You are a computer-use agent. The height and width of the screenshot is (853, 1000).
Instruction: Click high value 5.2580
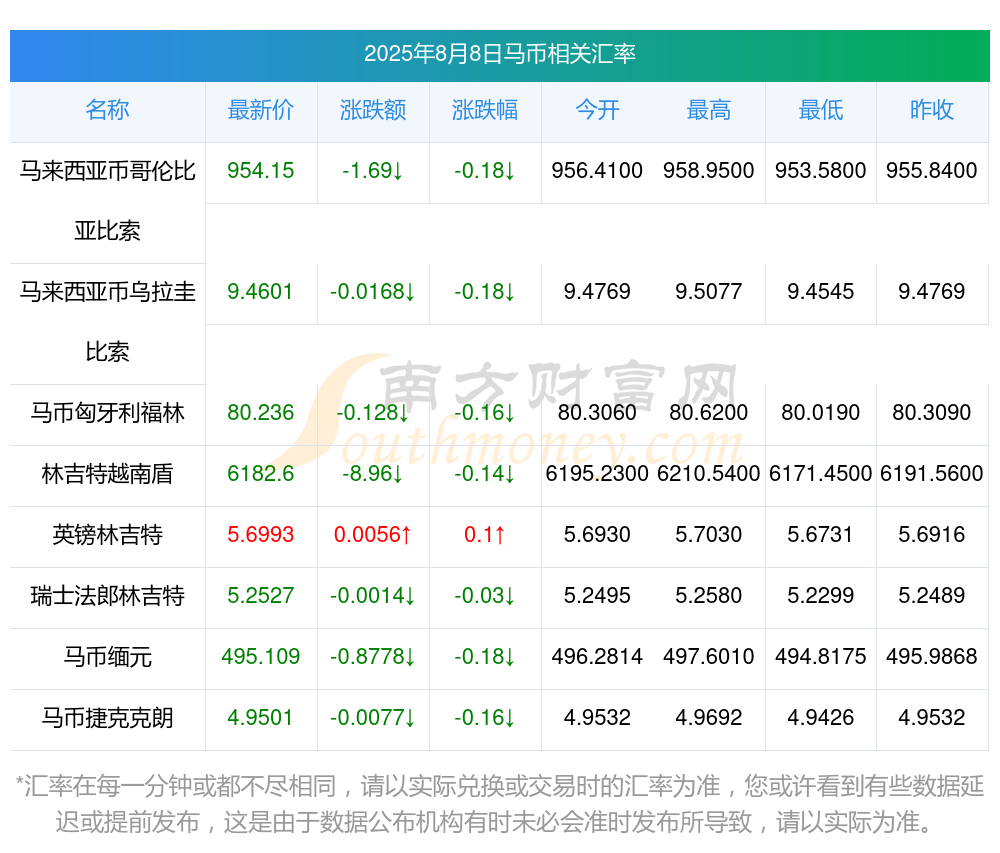click(x=709, y=596)
